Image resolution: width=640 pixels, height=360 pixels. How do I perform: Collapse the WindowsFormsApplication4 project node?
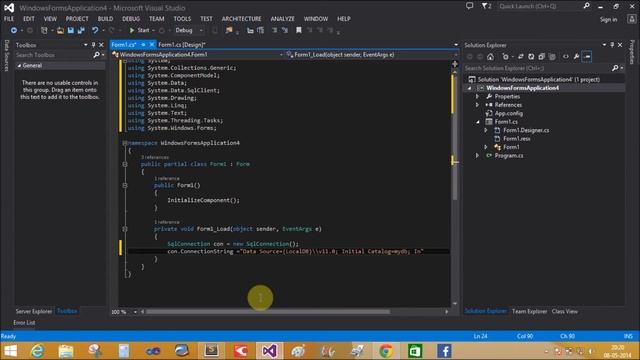[469, 88]
